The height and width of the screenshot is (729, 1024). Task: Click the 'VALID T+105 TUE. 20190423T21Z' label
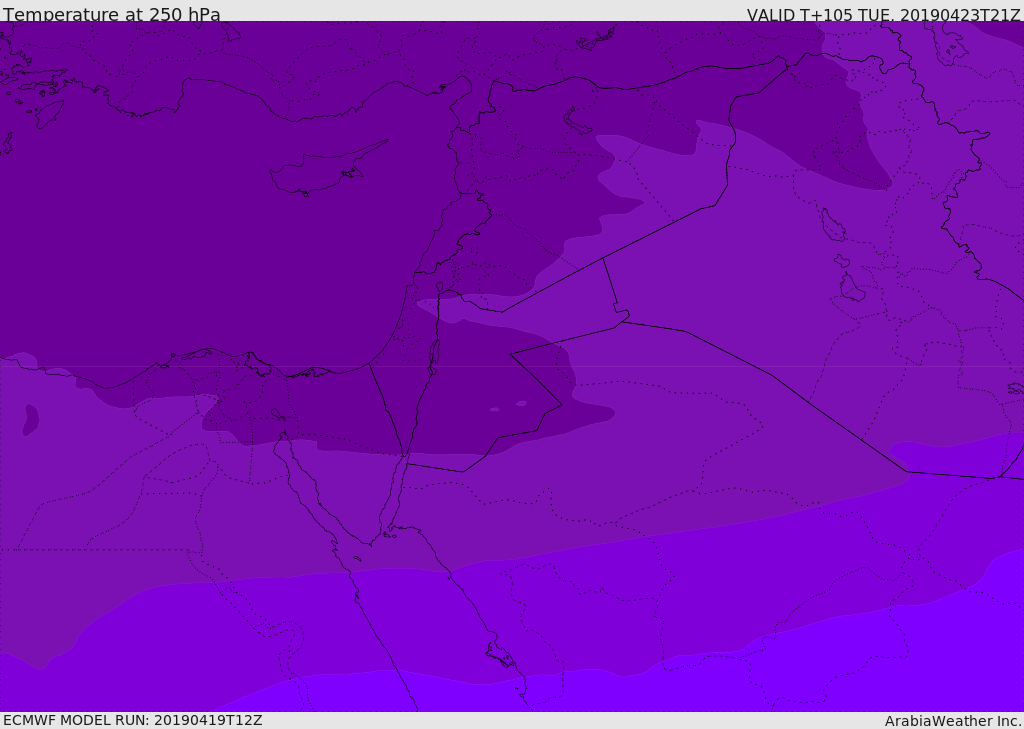point(884,14)
